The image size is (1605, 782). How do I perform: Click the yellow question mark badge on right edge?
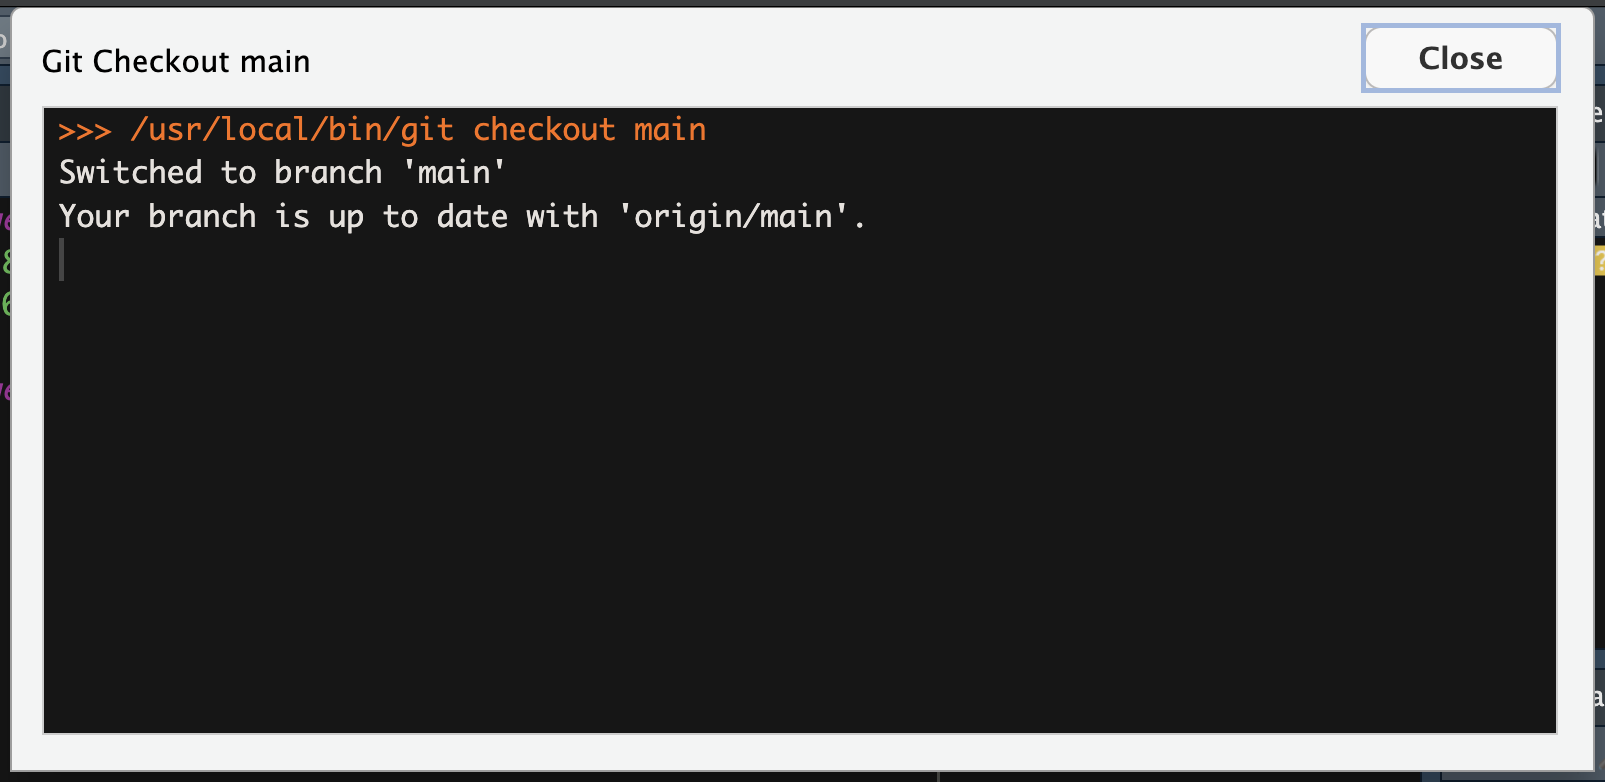(x=1598, y=258)
